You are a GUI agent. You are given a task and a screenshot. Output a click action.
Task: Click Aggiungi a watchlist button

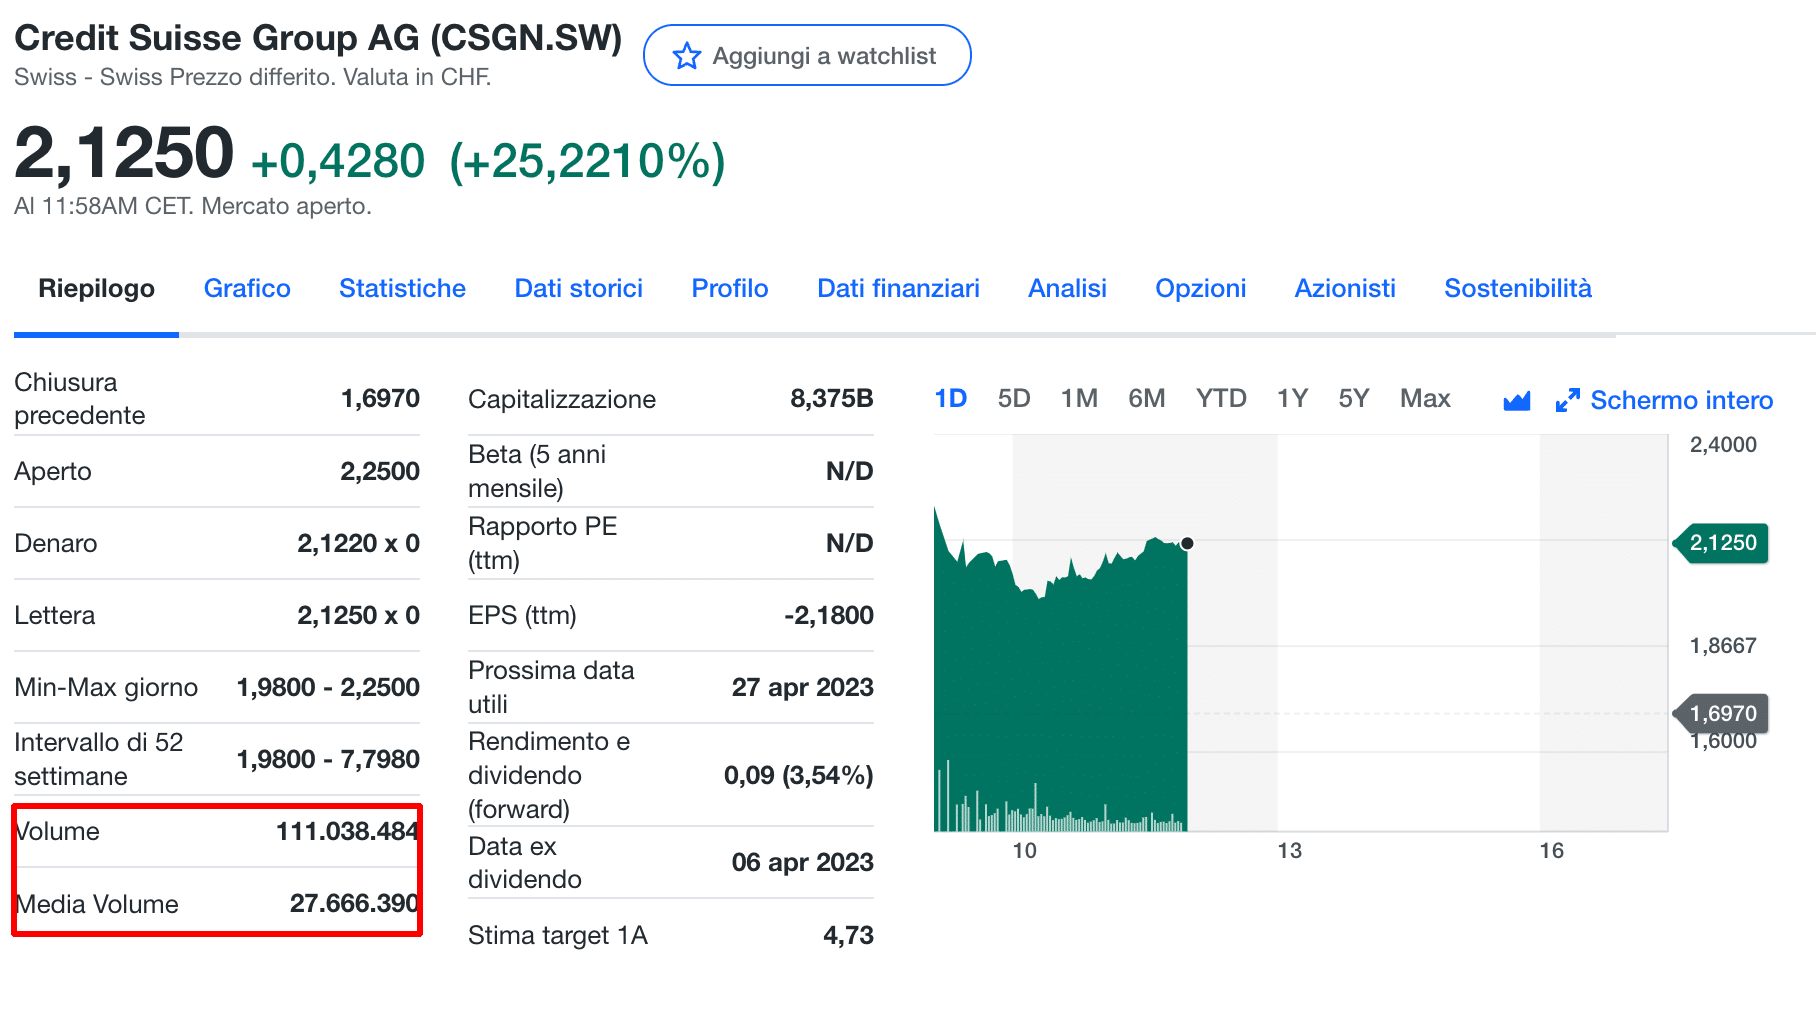click(x=807, y=56)
